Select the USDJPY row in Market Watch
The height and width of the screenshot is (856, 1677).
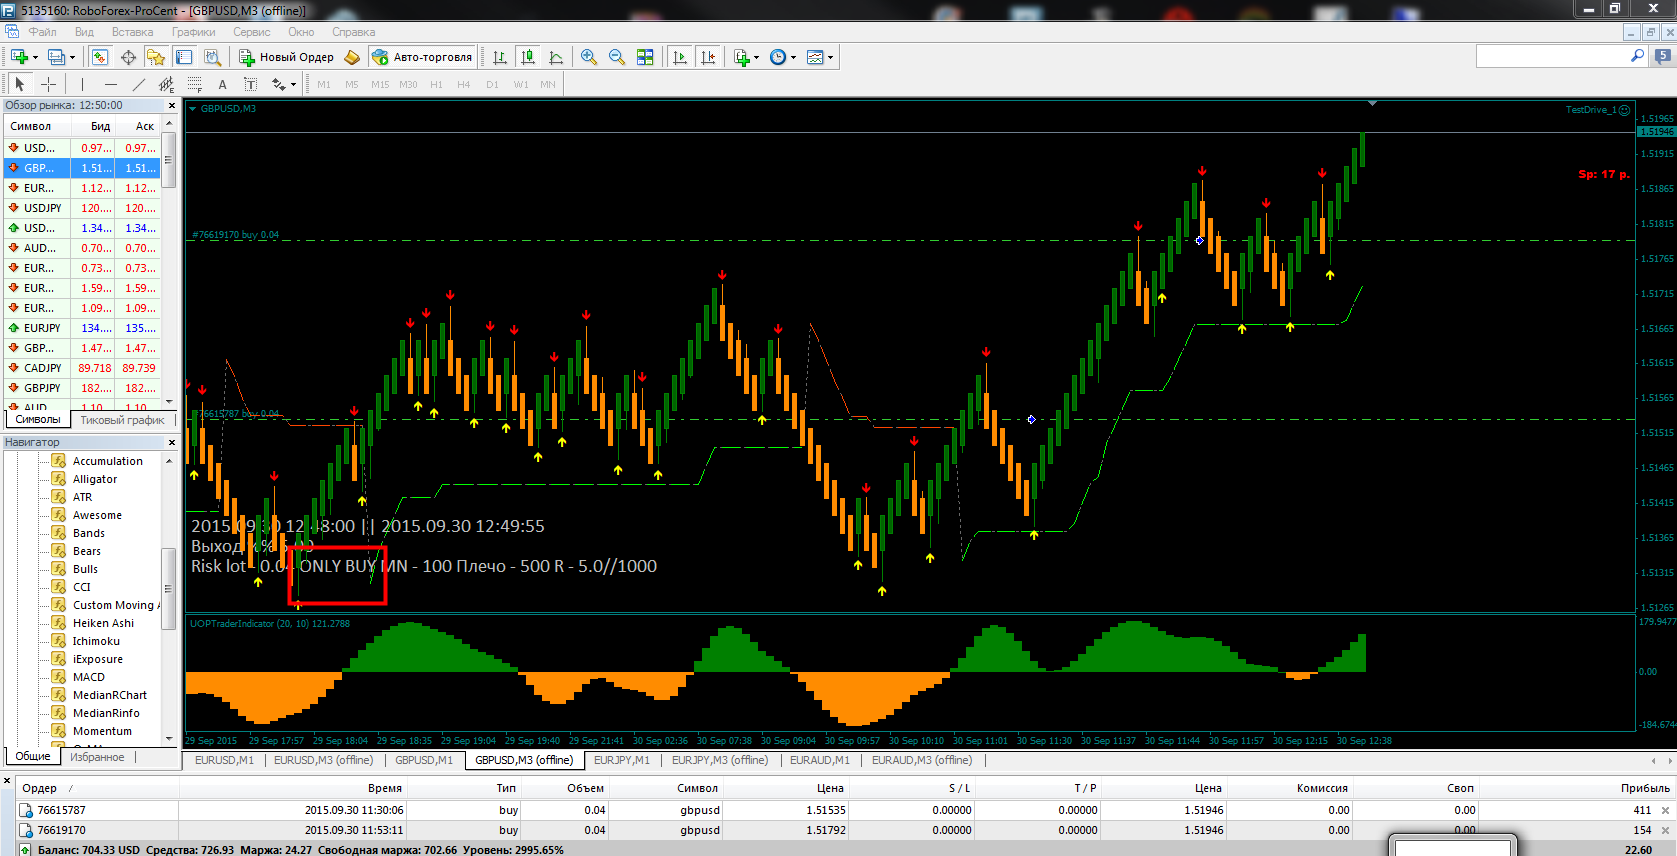pos(82,208)
